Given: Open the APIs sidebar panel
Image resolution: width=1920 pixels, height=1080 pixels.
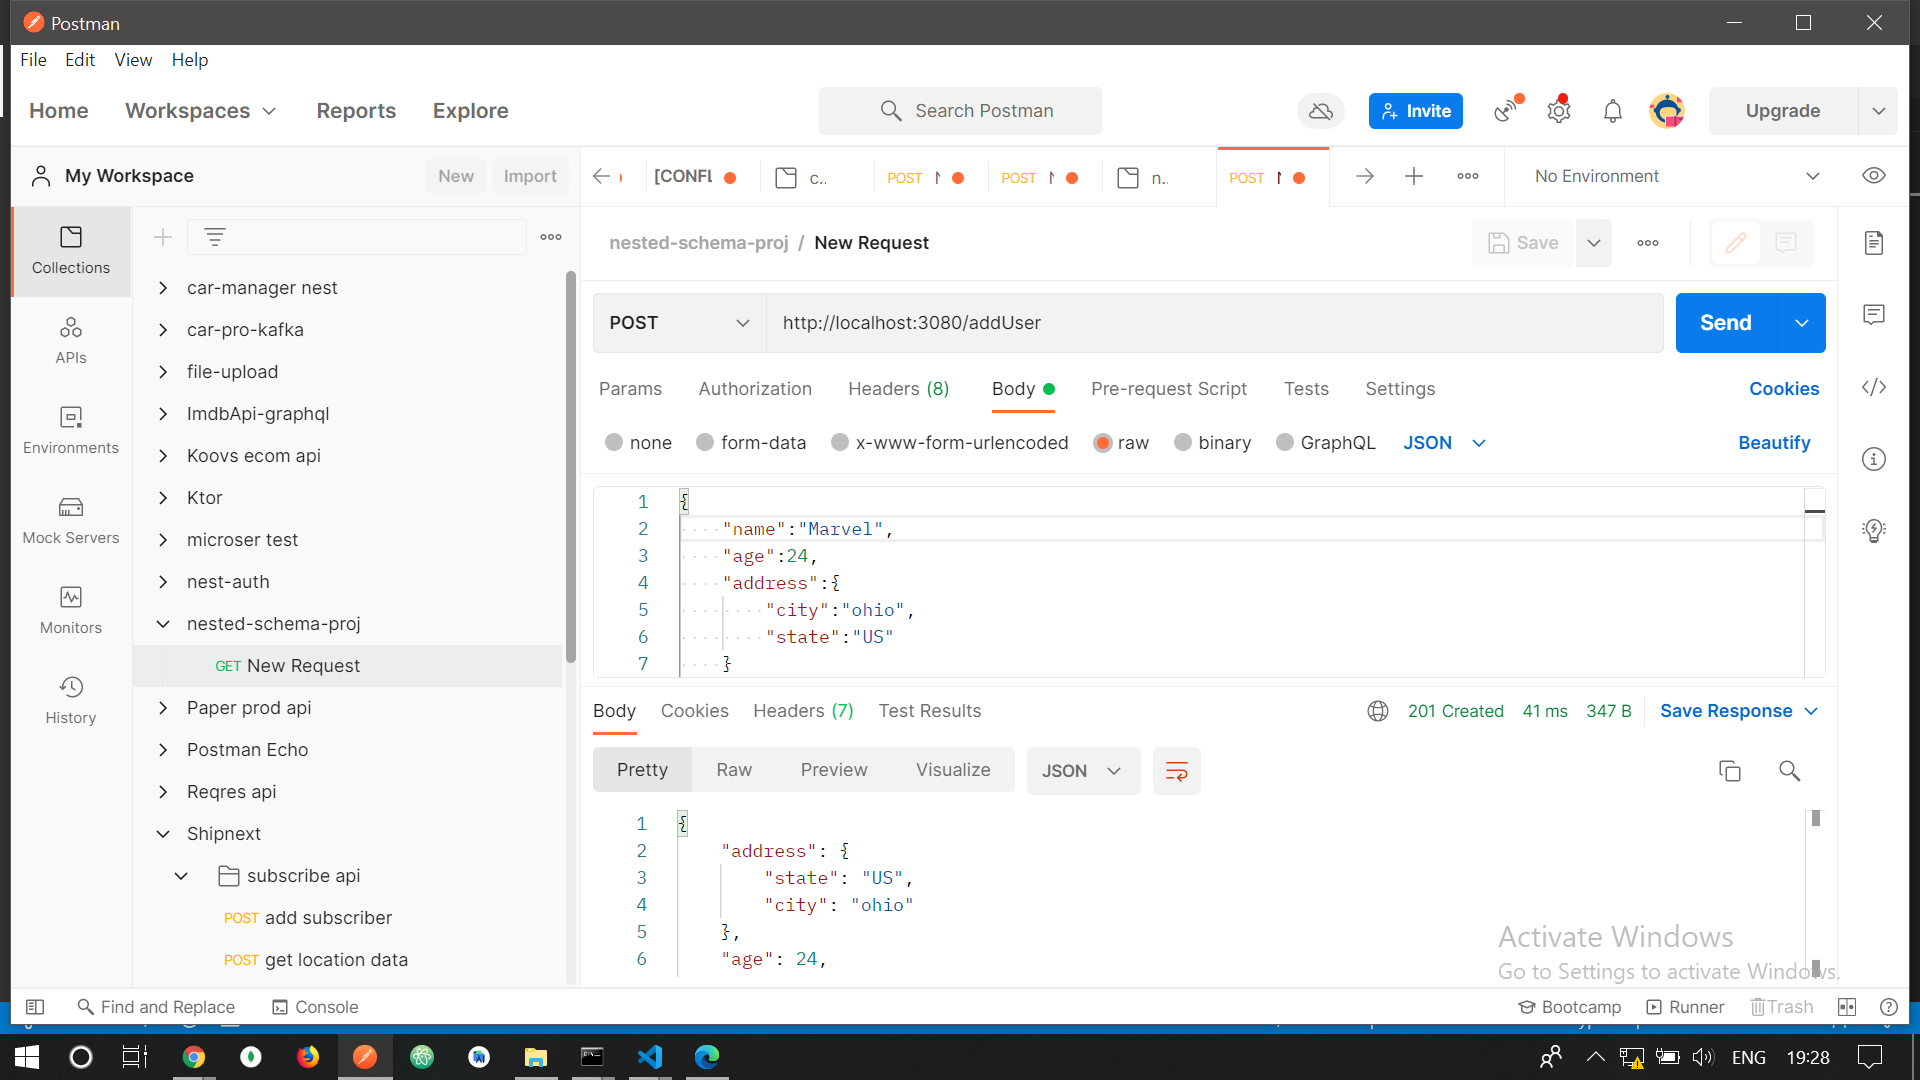Looking at the screenshot, I should click(71, 341).
